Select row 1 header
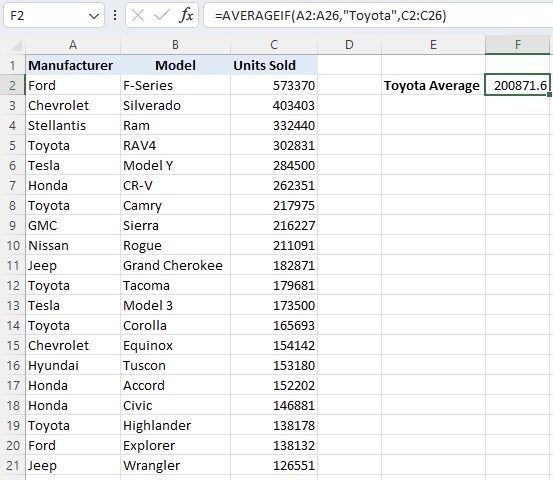 [13, 65]
